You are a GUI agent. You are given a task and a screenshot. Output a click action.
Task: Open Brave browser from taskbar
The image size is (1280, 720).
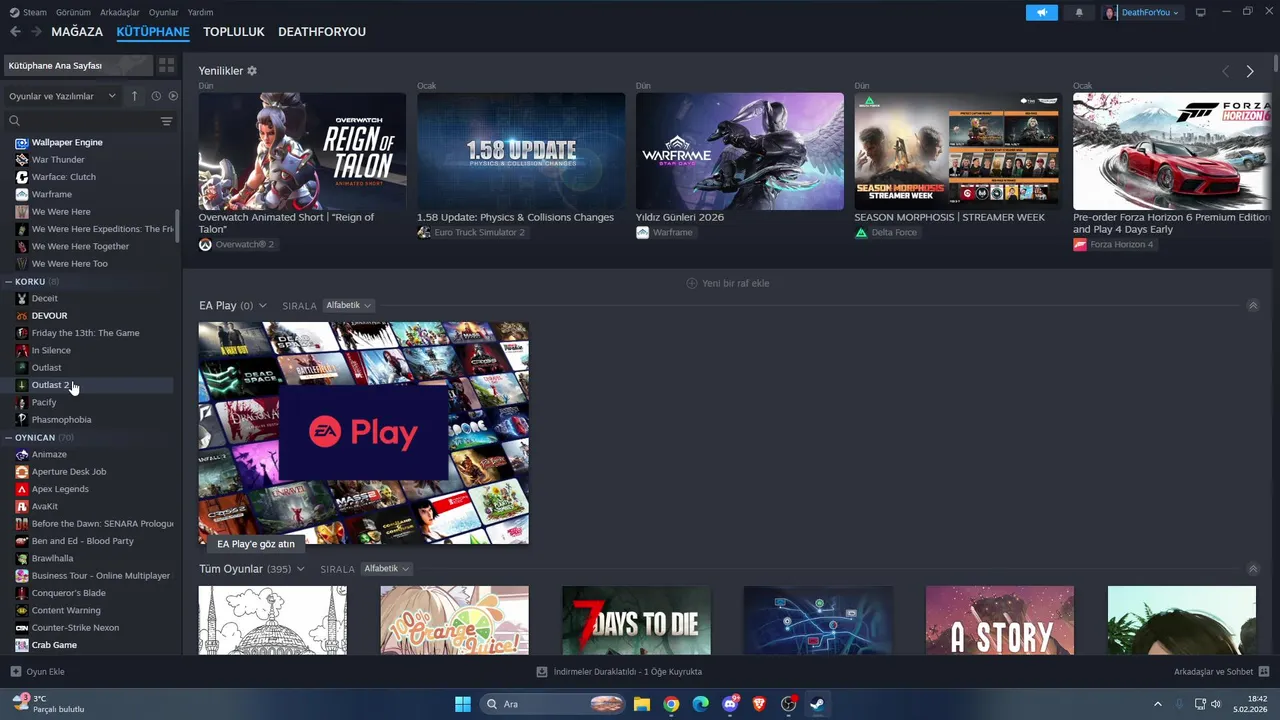click(x=759, y=704)
